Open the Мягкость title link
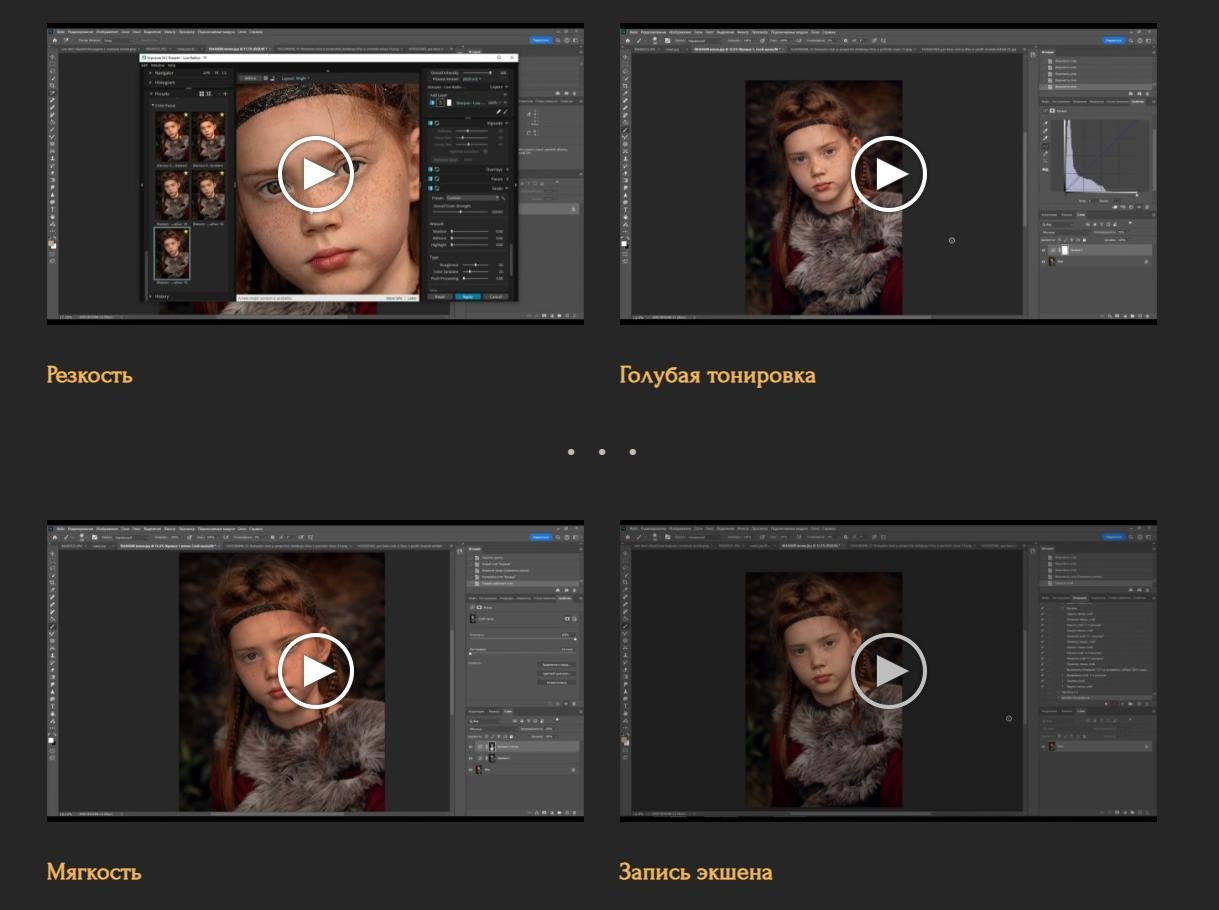 (94, 872)
